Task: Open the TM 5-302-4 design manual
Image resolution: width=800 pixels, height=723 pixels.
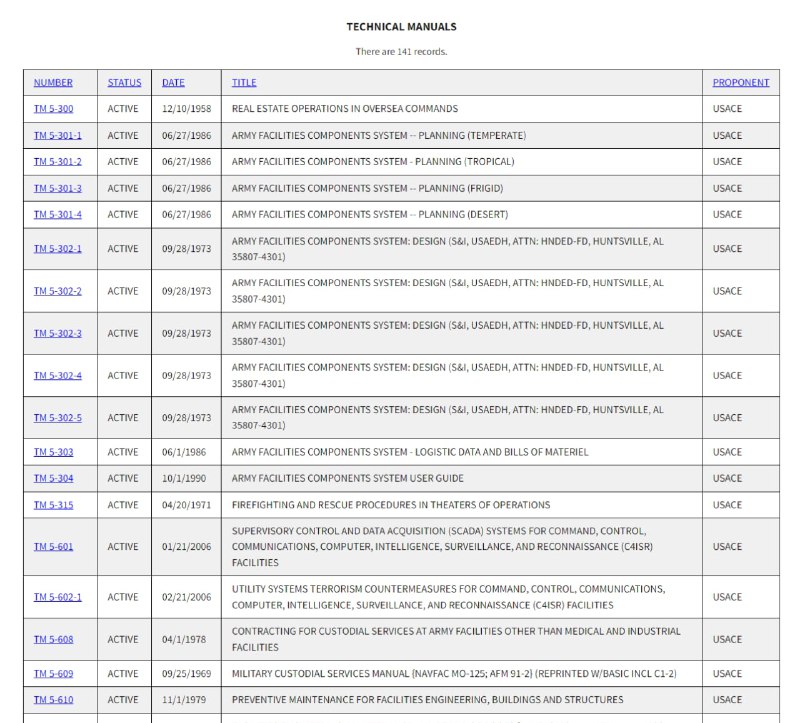Action: click(56, 375)
